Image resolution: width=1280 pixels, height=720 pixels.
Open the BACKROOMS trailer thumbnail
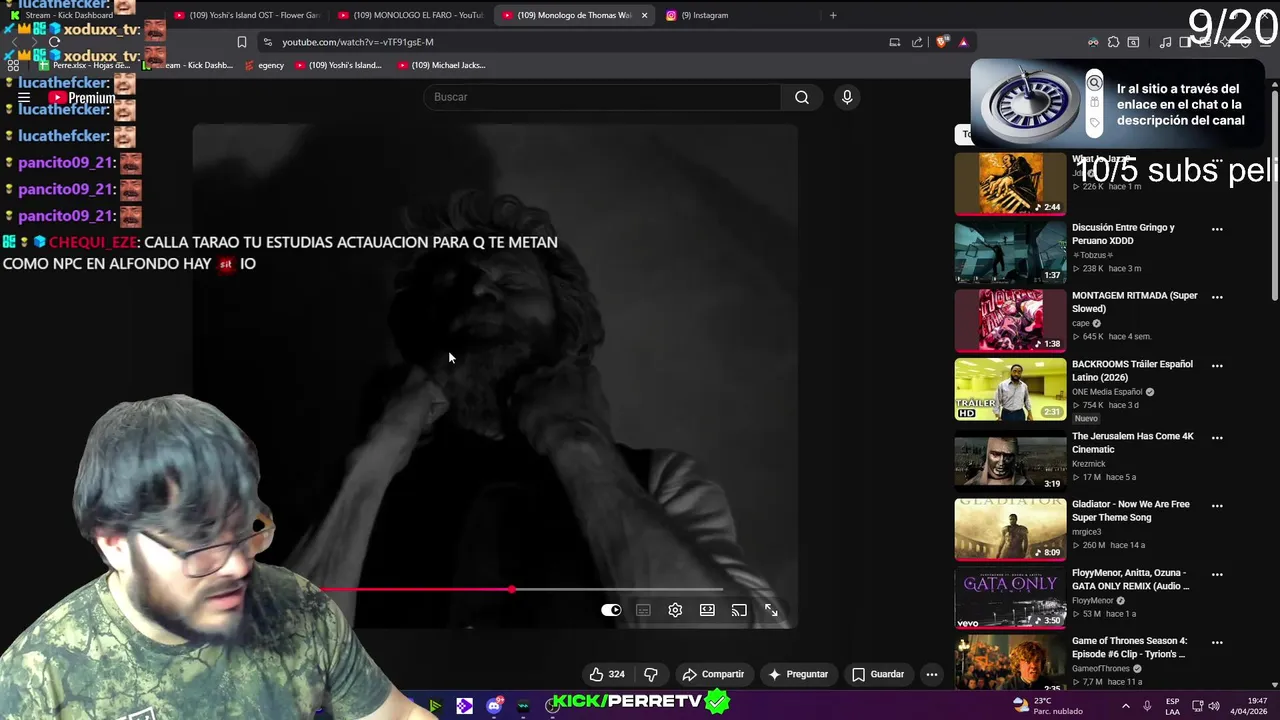coord(1010,389)
